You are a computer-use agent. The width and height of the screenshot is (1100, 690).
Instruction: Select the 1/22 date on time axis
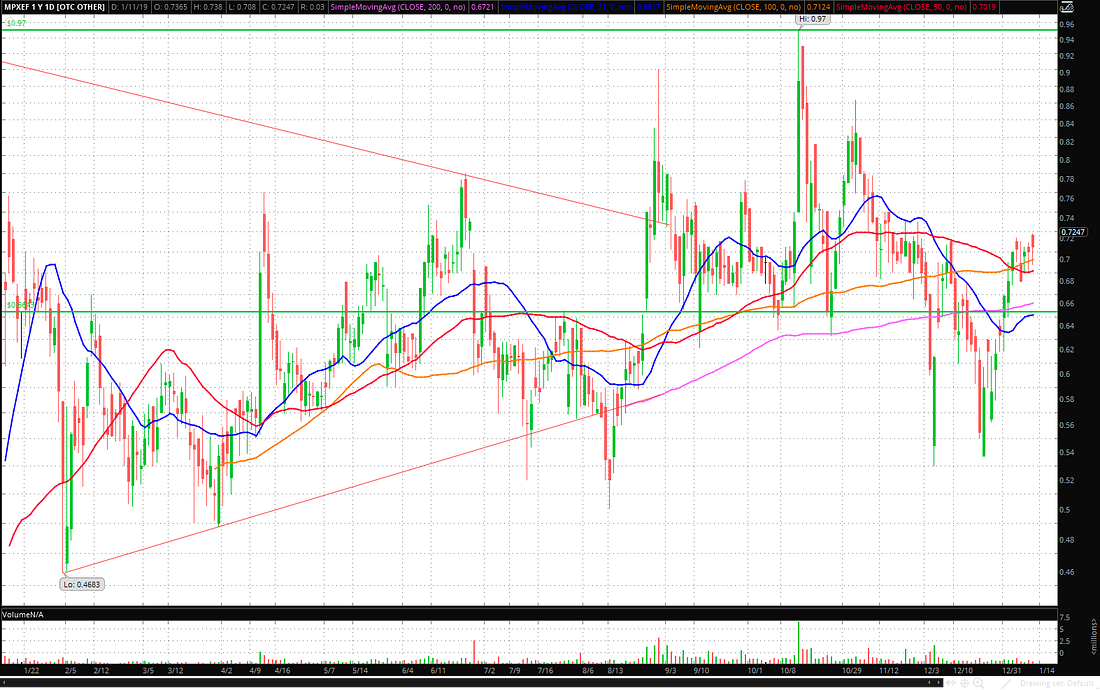pos(30,672)
